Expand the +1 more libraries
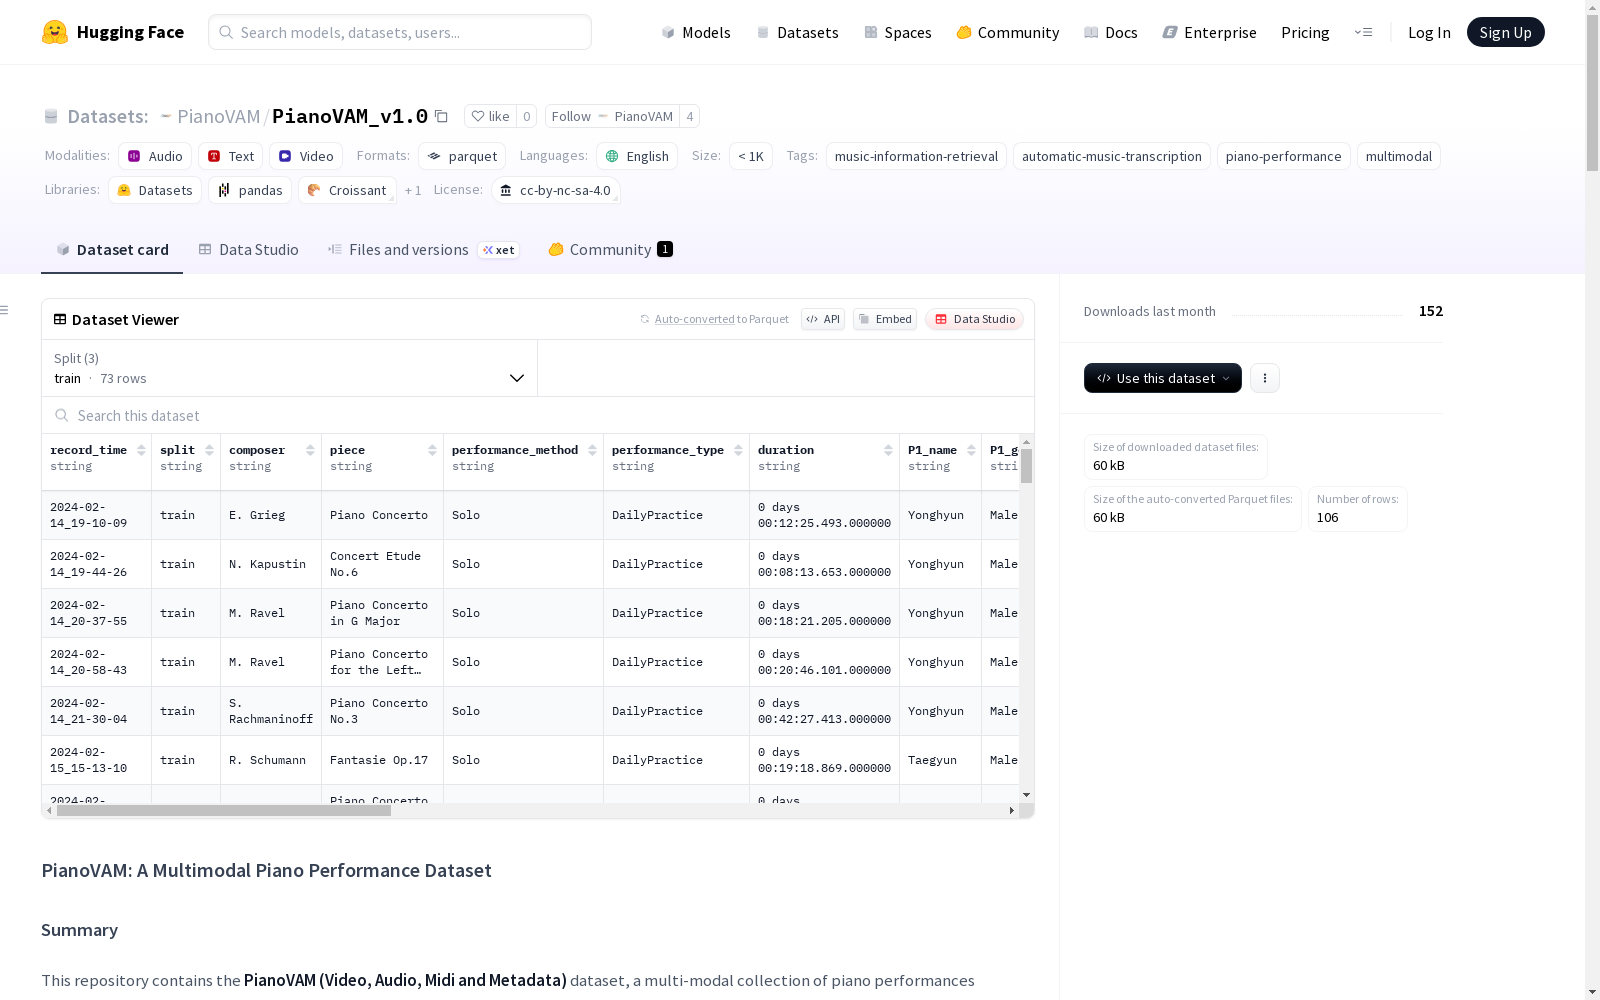This screenshot has width=1600, height=1000. (413, 190)
